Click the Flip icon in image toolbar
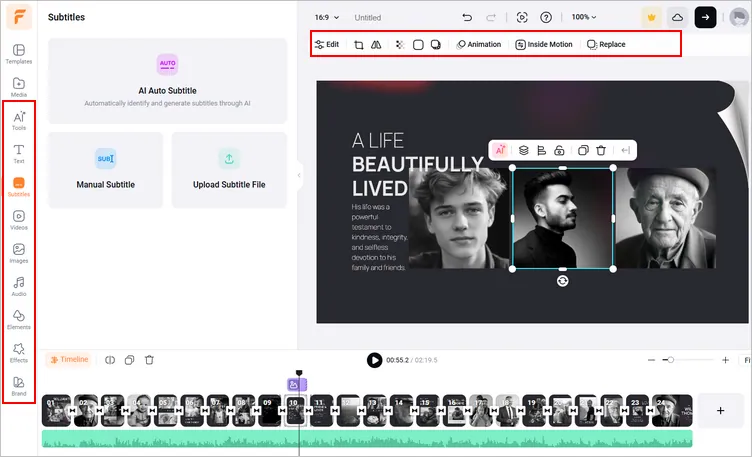Viewport: 752px width, 457px height. (x=376, y=45)
